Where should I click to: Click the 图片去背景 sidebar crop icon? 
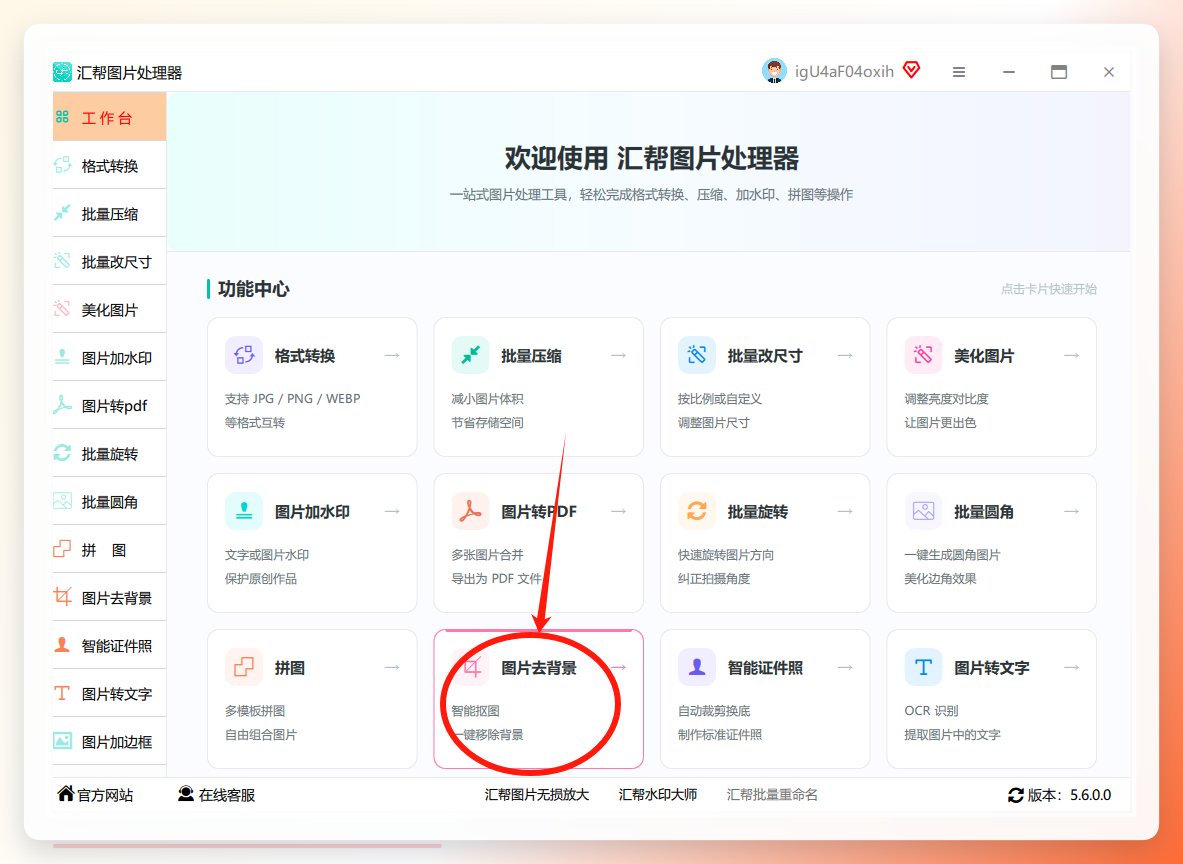[62, 598]
